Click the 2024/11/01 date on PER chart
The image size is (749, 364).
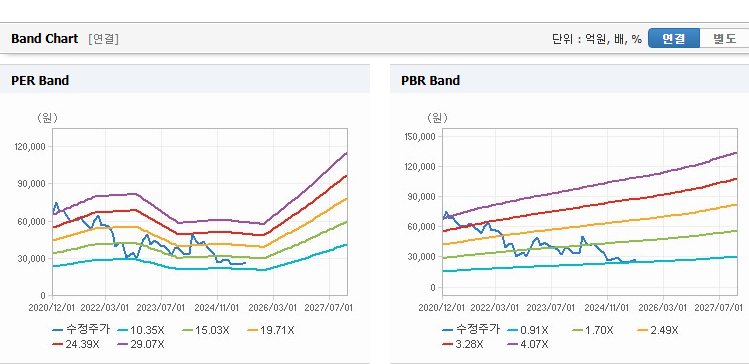pos(217,307)
